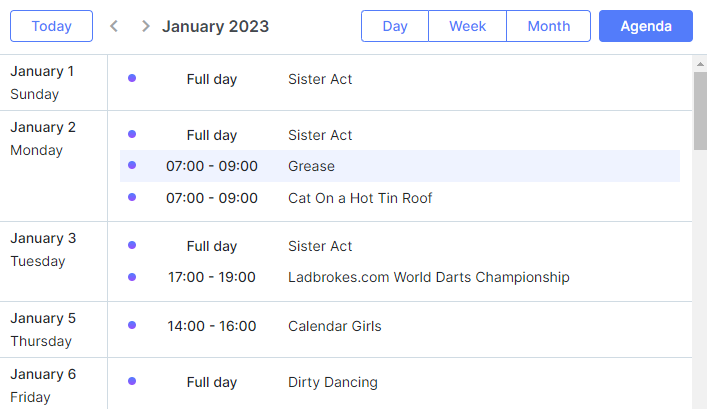Click the dot beside Calendar Girls event
Screen dimensions: 707x409
click(132, 325)
